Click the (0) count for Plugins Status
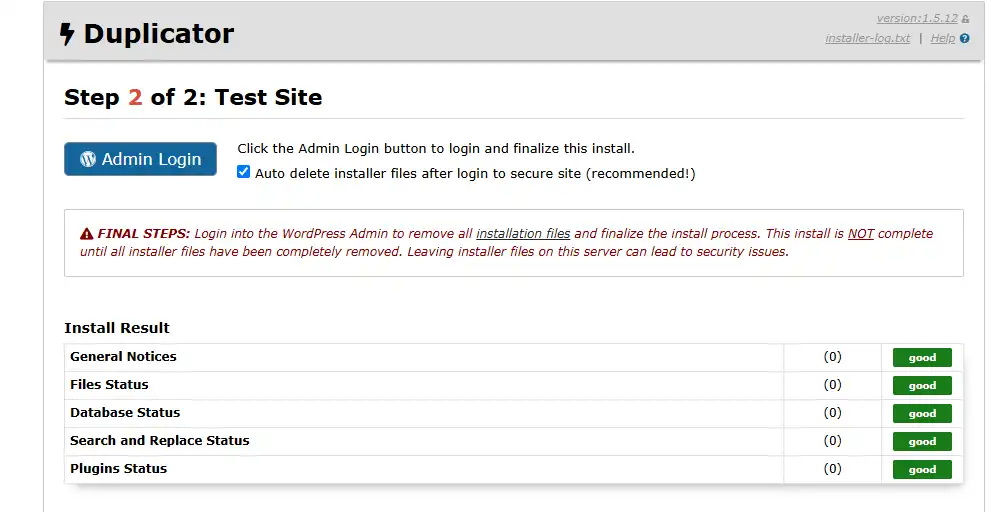The width and height of the screenshot is (991, 512). (x=832, y=468)
